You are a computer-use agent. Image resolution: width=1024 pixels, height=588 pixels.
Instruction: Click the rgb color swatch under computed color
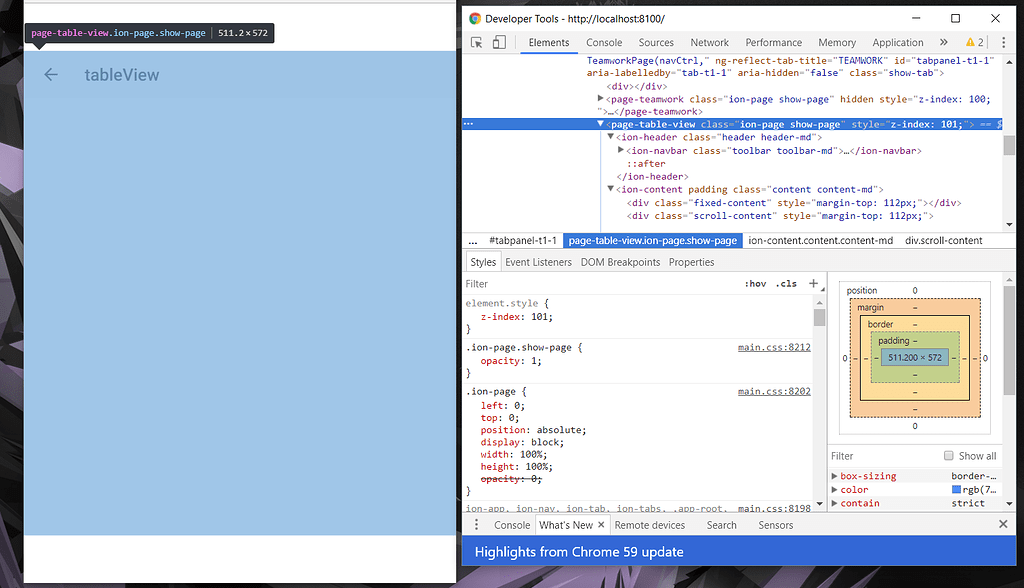click(x=958, y=489)
